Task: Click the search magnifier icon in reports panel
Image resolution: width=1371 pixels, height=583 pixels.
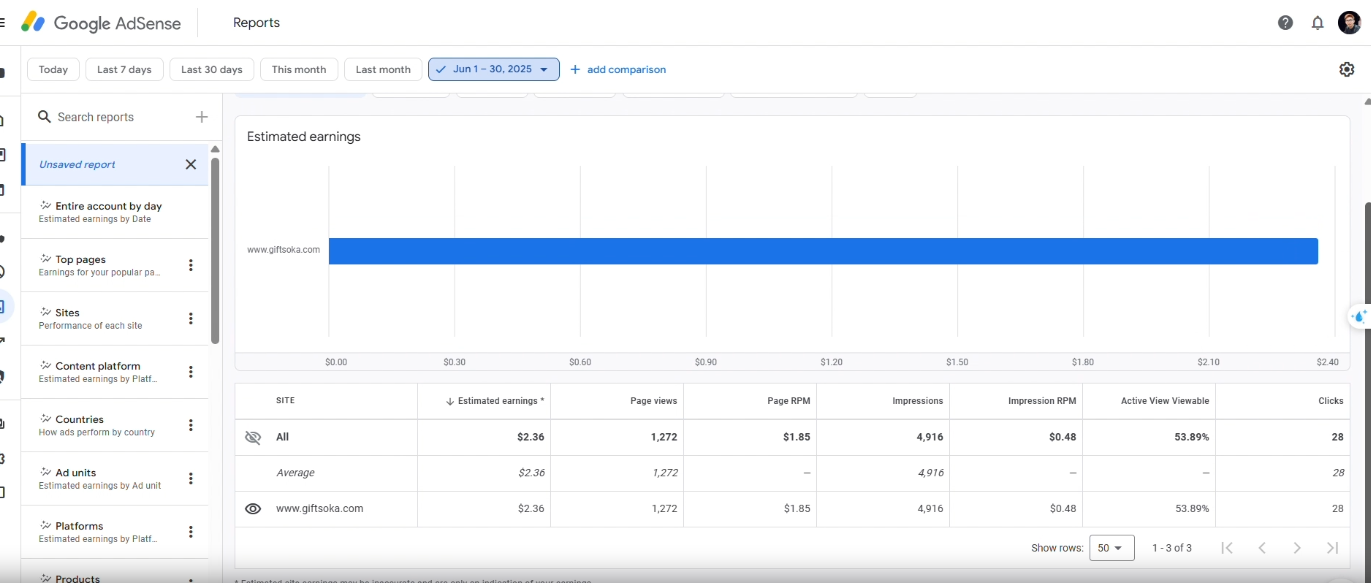Action: (44, 117)
